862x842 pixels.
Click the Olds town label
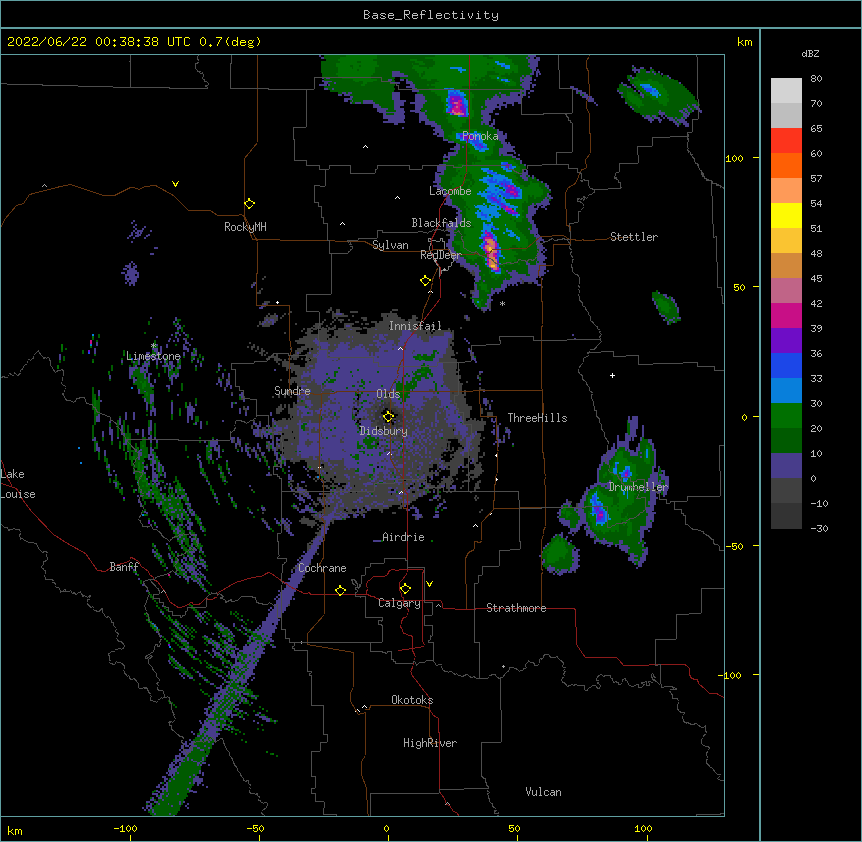point(388,394)
